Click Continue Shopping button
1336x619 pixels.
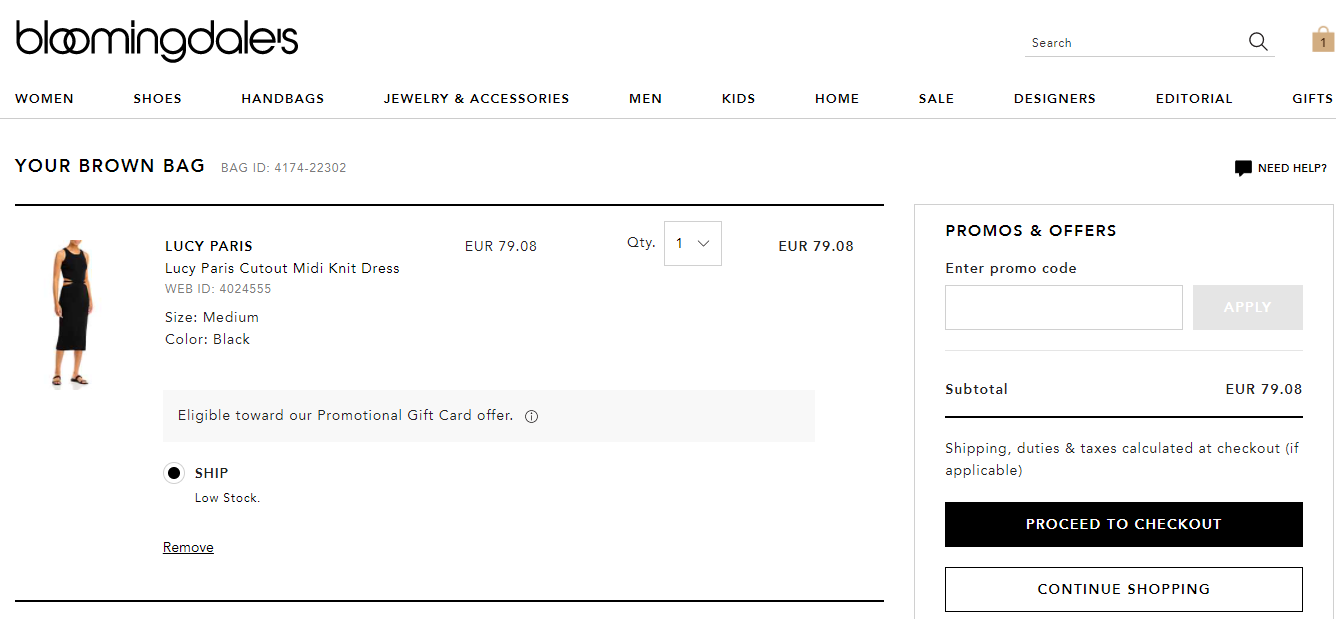(1124, 589)
